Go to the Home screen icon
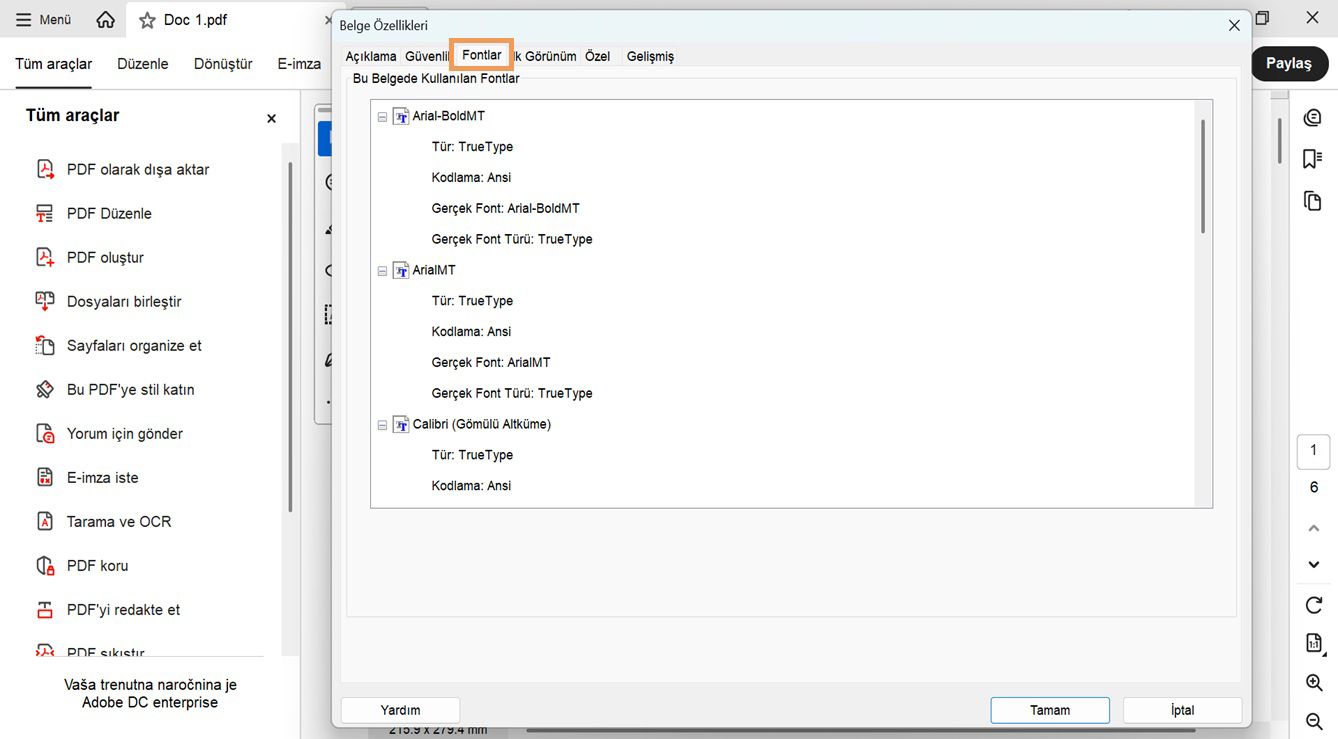The image size is (1338, 739). (105, 20)
